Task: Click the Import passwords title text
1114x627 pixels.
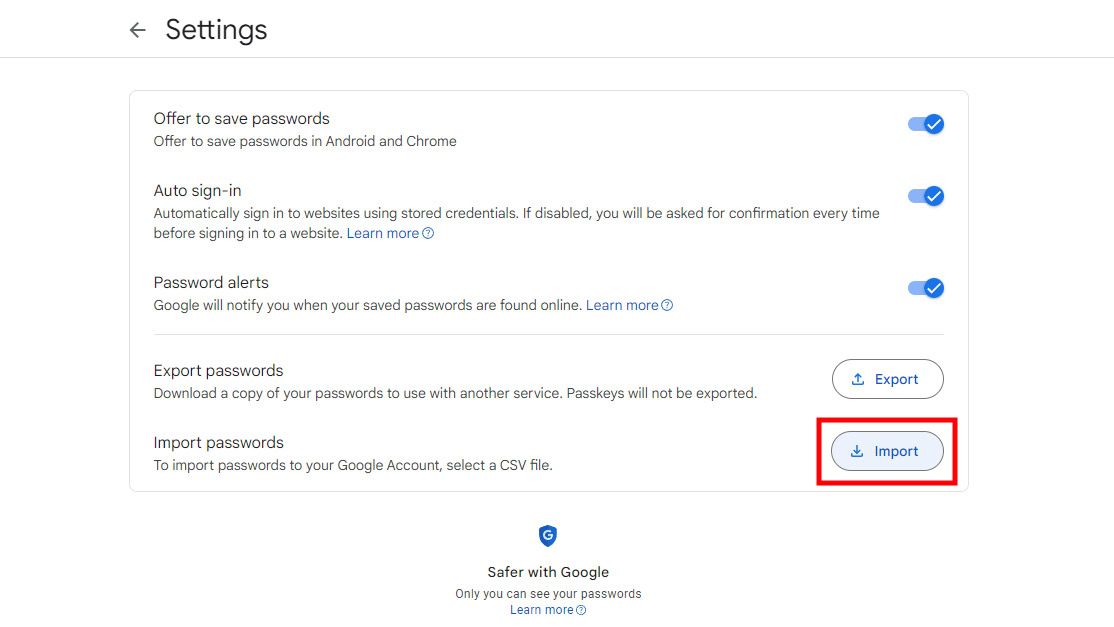Action: tap(218, 442)
